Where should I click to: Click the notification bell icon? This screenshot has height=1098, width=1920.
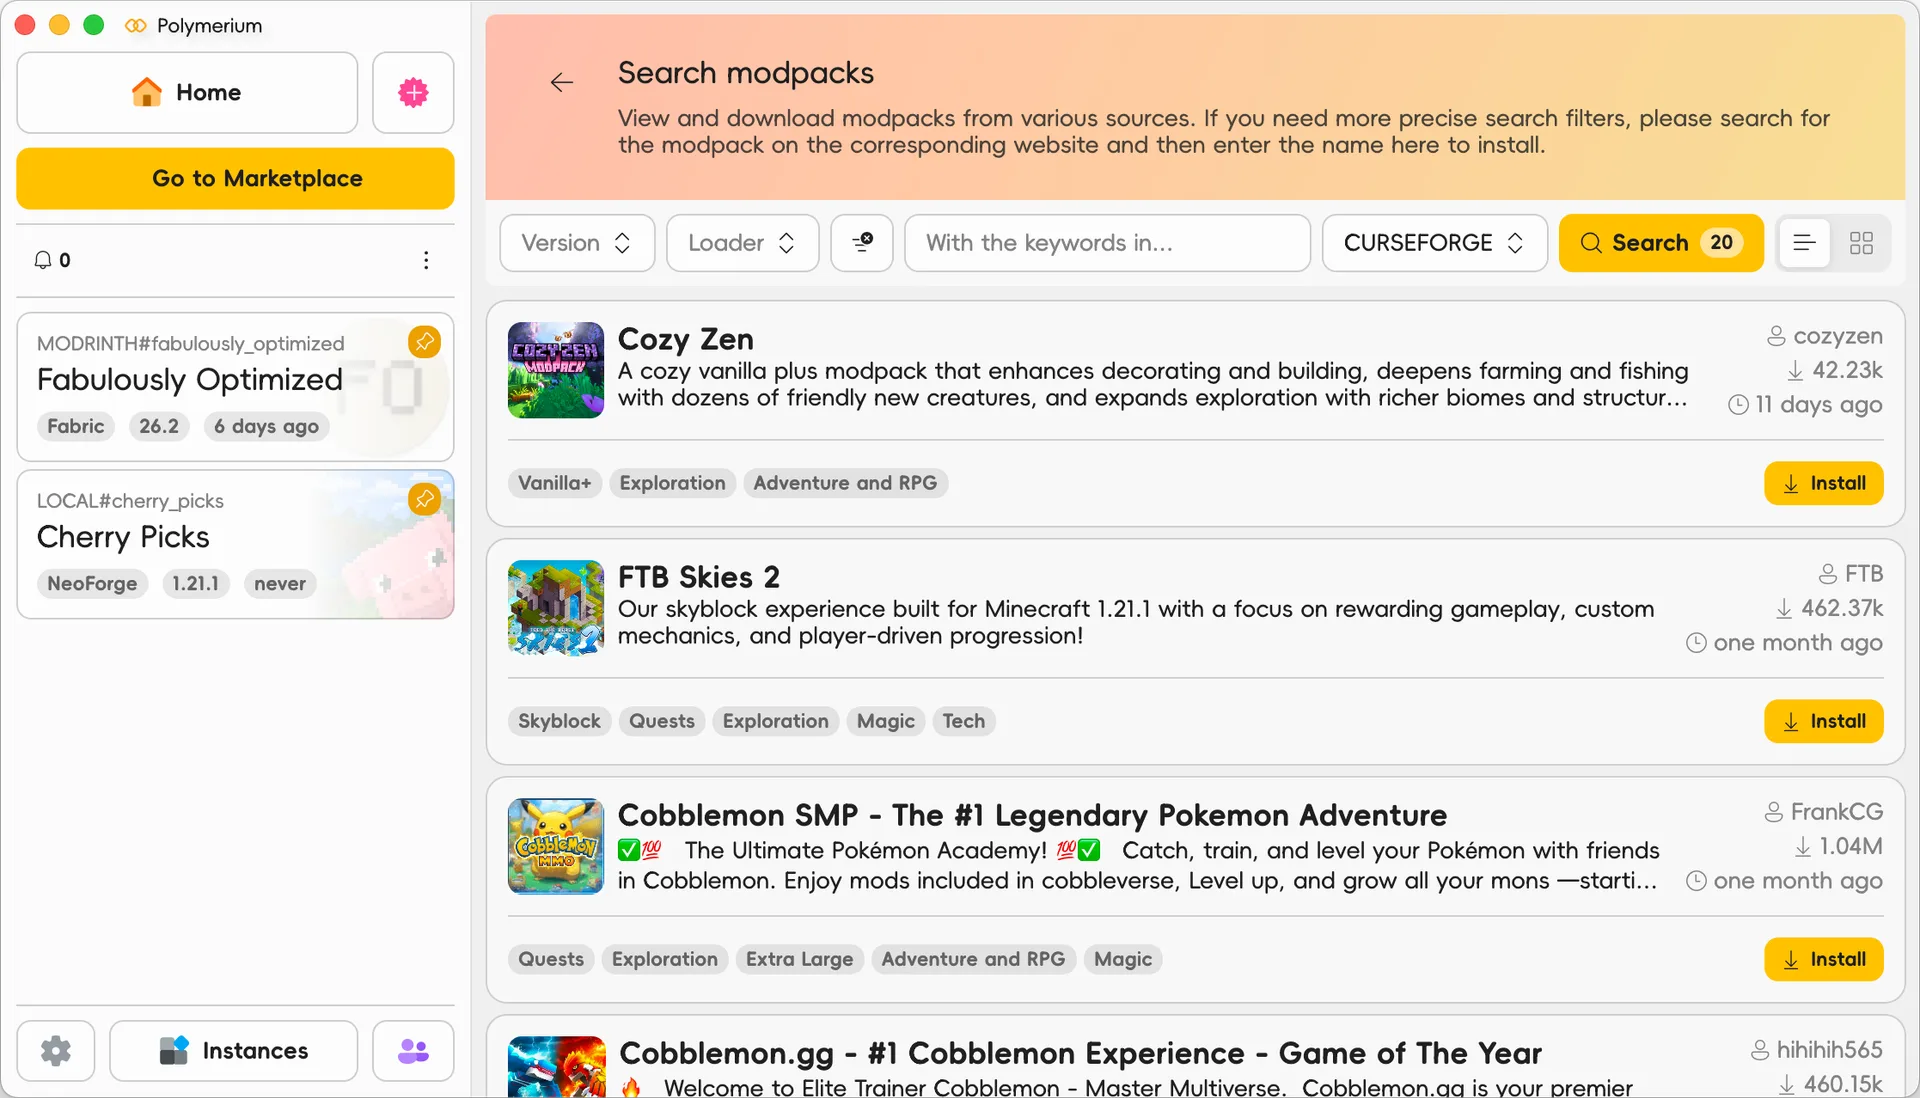tap(43, 260)
